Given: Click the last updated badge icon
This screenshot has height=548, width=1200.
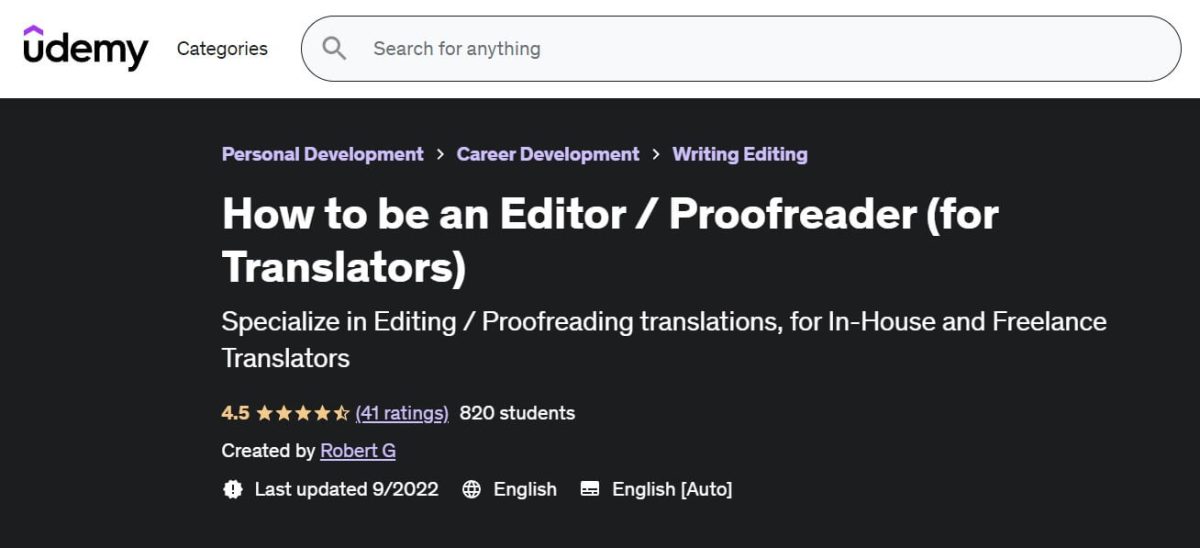Looking at the screenshot, I should (233, 489).
